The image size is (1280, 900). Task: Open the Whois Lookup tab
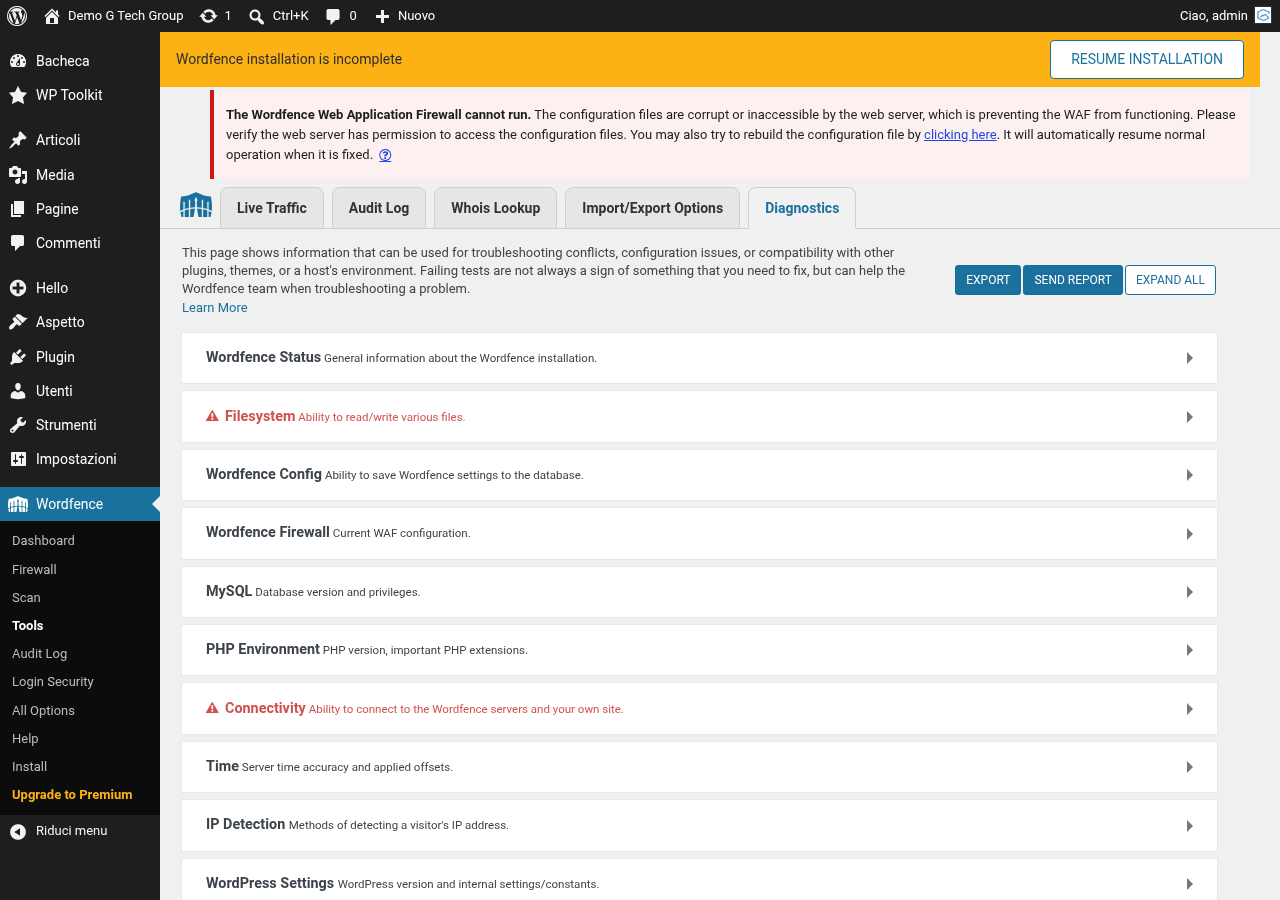[495, 208]
